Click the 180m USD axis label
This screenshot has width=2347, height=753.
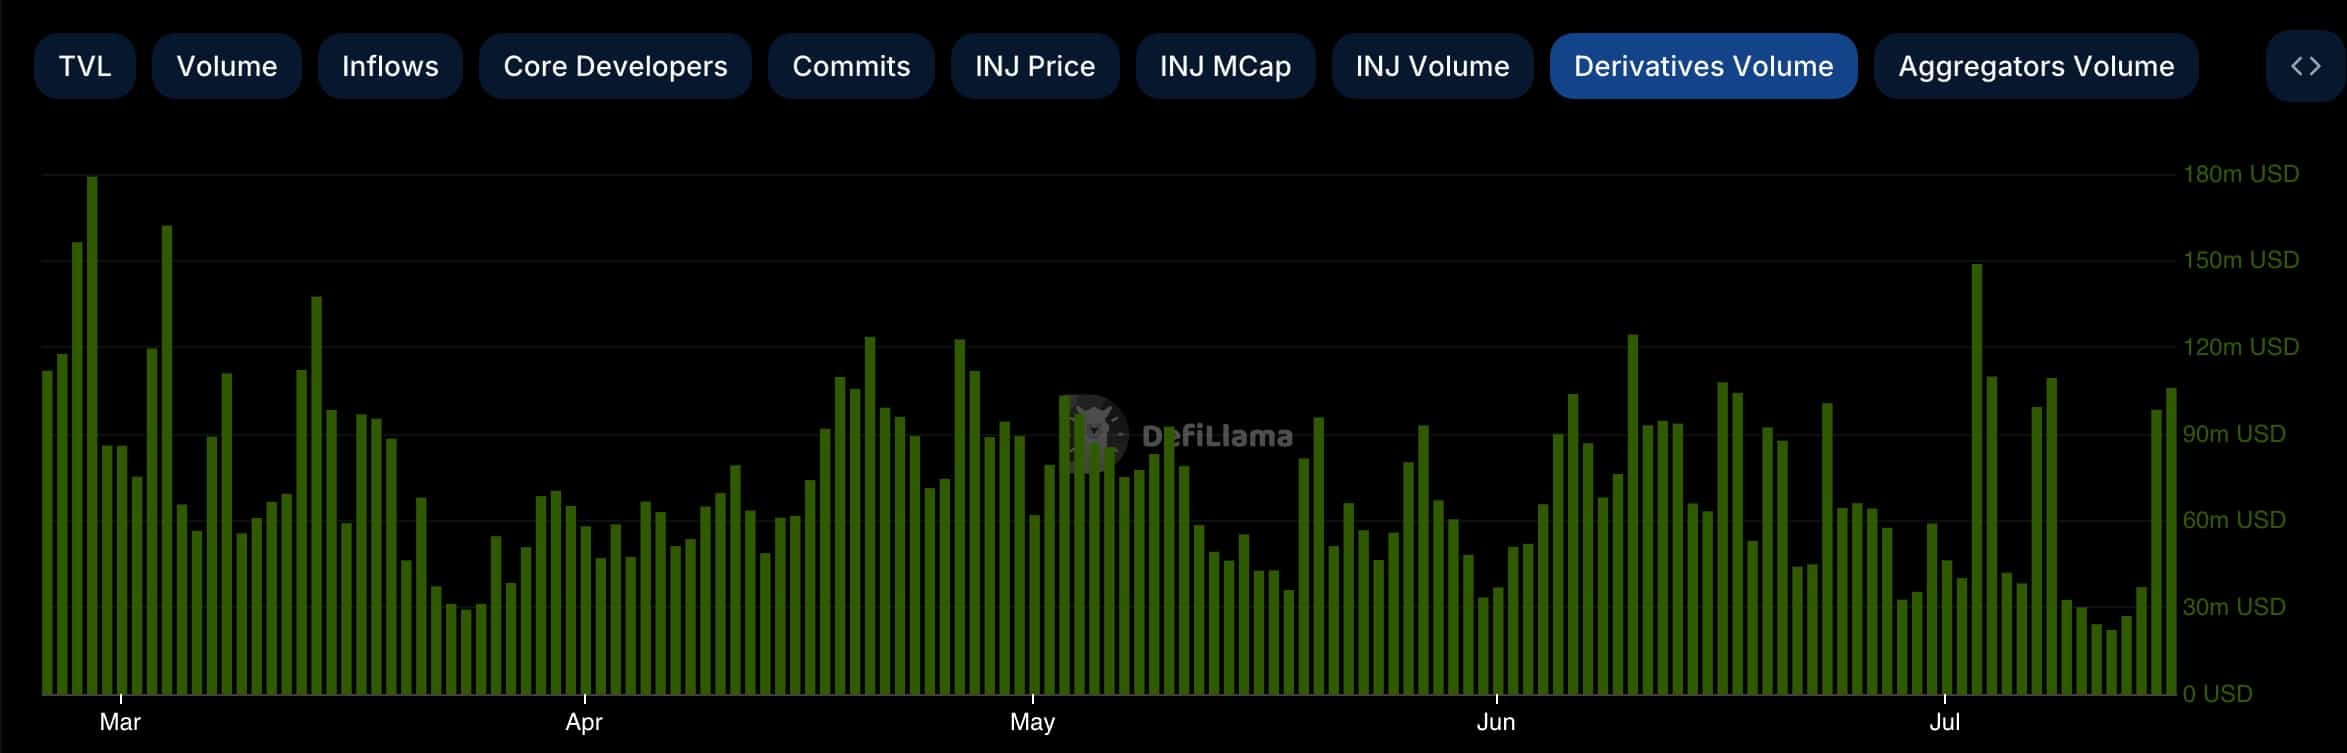(x=2241, y=174)
